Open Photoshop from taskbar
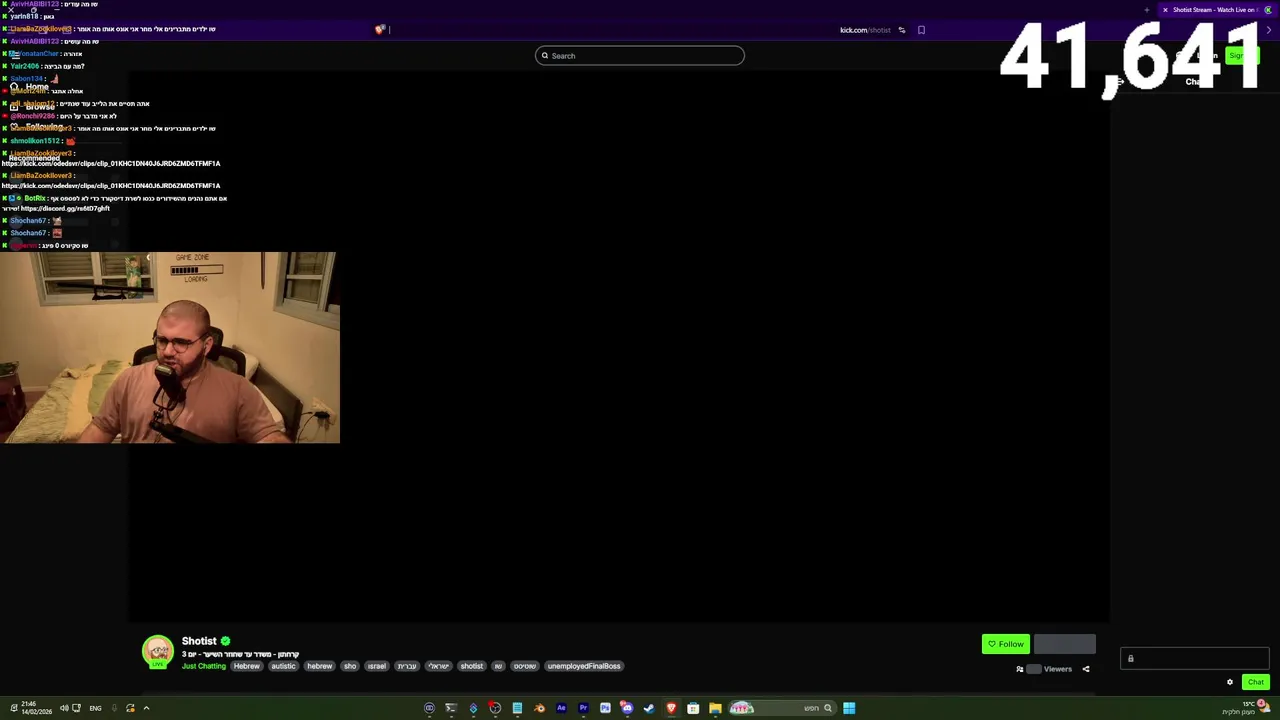Screen dimensions: 1280x720 [605, 708]
